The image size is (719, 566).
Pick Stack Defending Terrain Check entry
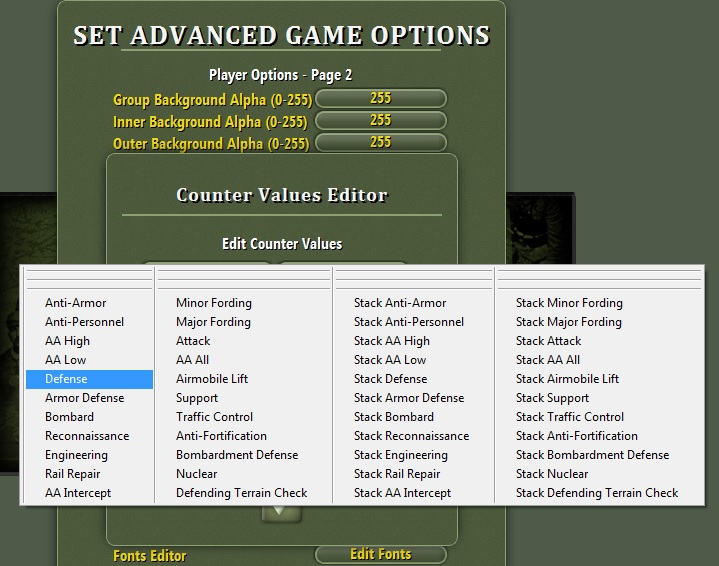point(599,493)
